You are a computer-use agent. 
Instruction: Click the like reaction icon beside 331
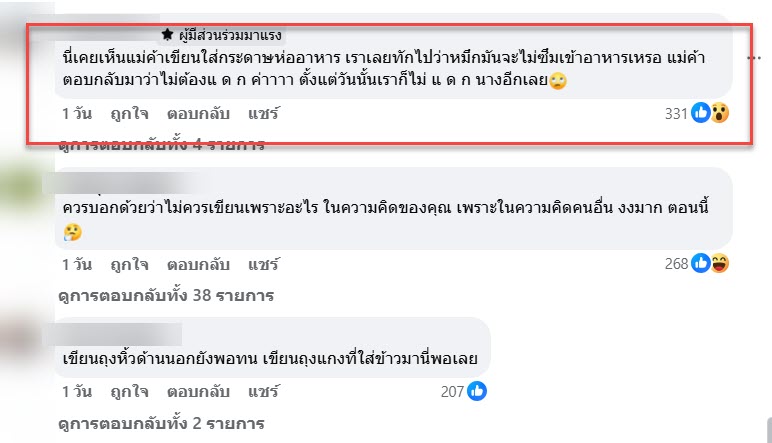tap(701, 113)
